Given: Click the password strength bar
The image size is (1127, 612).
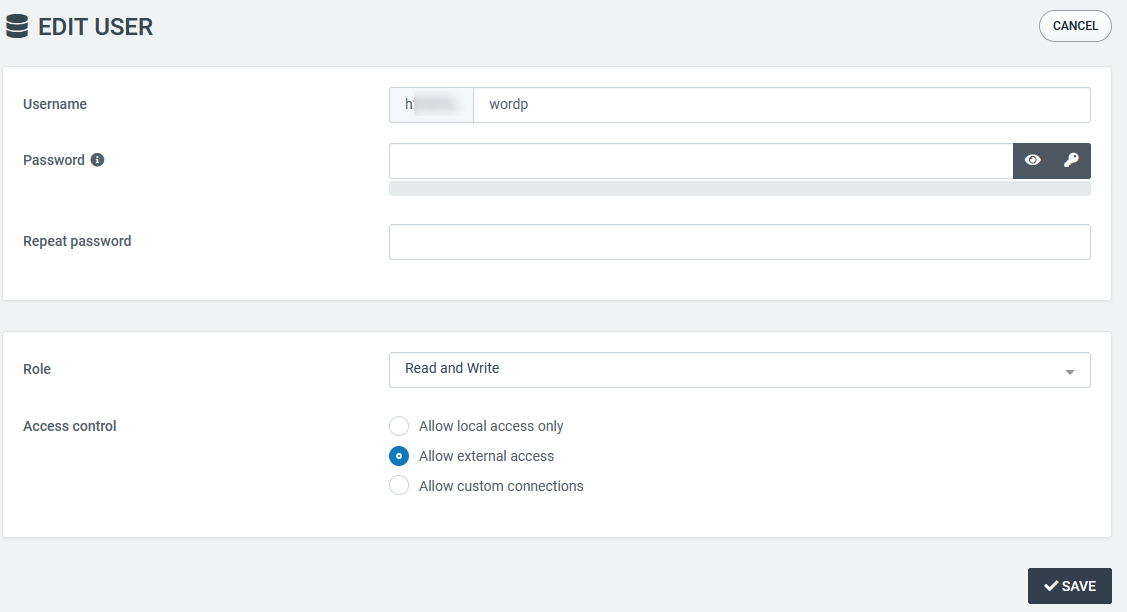Looking at the screenshot, I should (740, 188).
